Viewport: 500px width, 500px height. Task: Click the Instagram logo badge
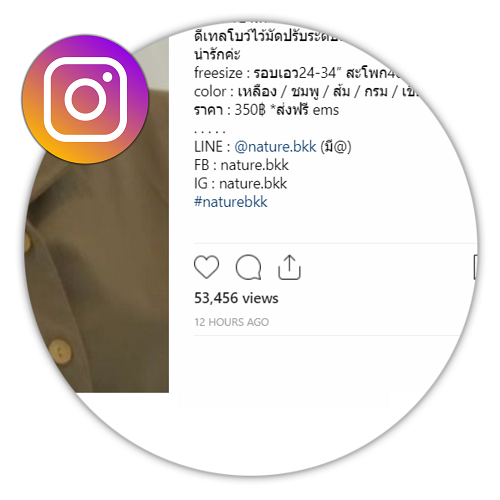(x=85, y=99)
